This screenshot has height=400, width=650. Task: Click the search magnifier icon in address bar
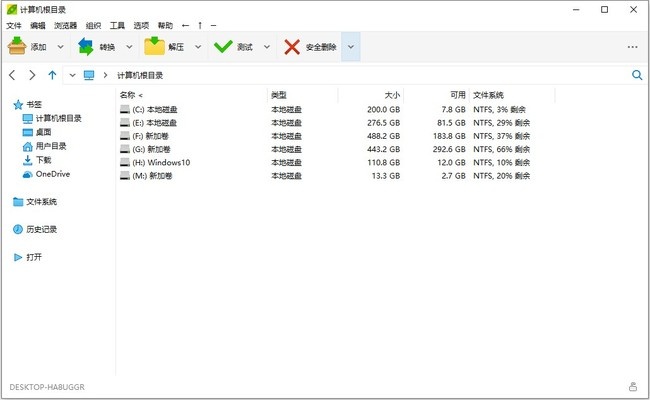coord(637,75)
